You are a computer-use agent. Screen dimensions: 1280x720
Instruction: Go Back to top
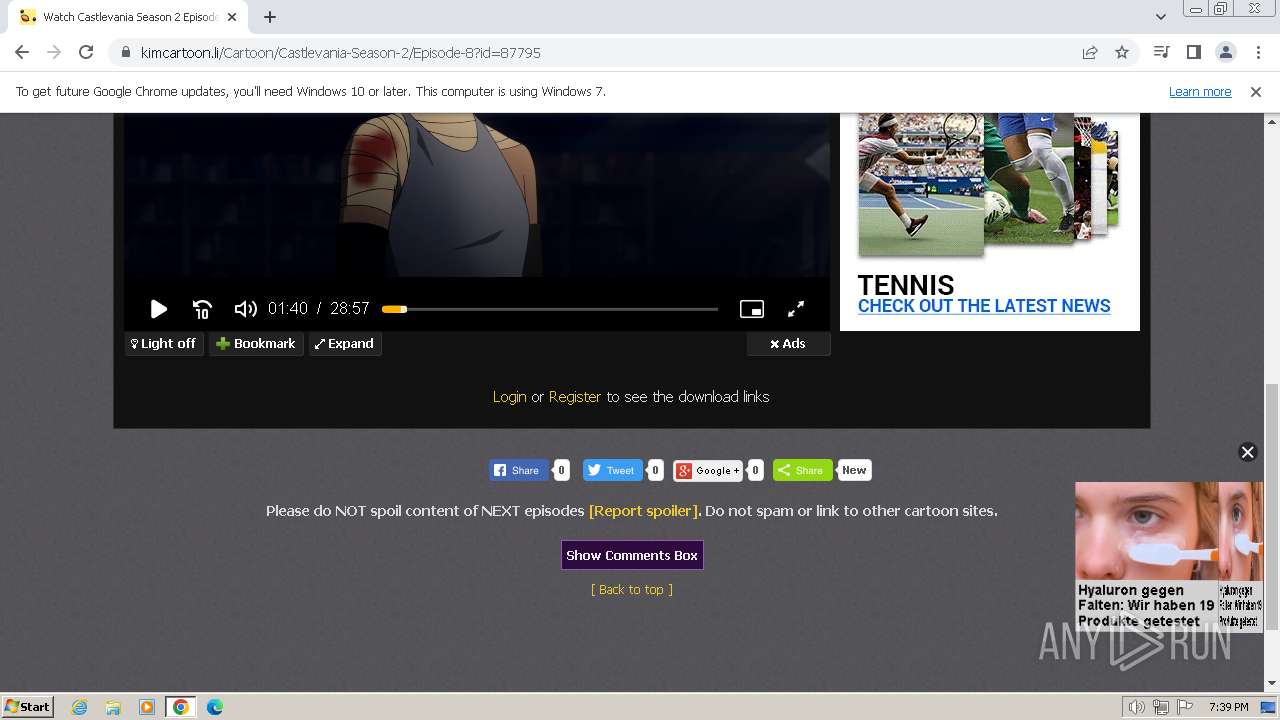[x=632, y=590]
